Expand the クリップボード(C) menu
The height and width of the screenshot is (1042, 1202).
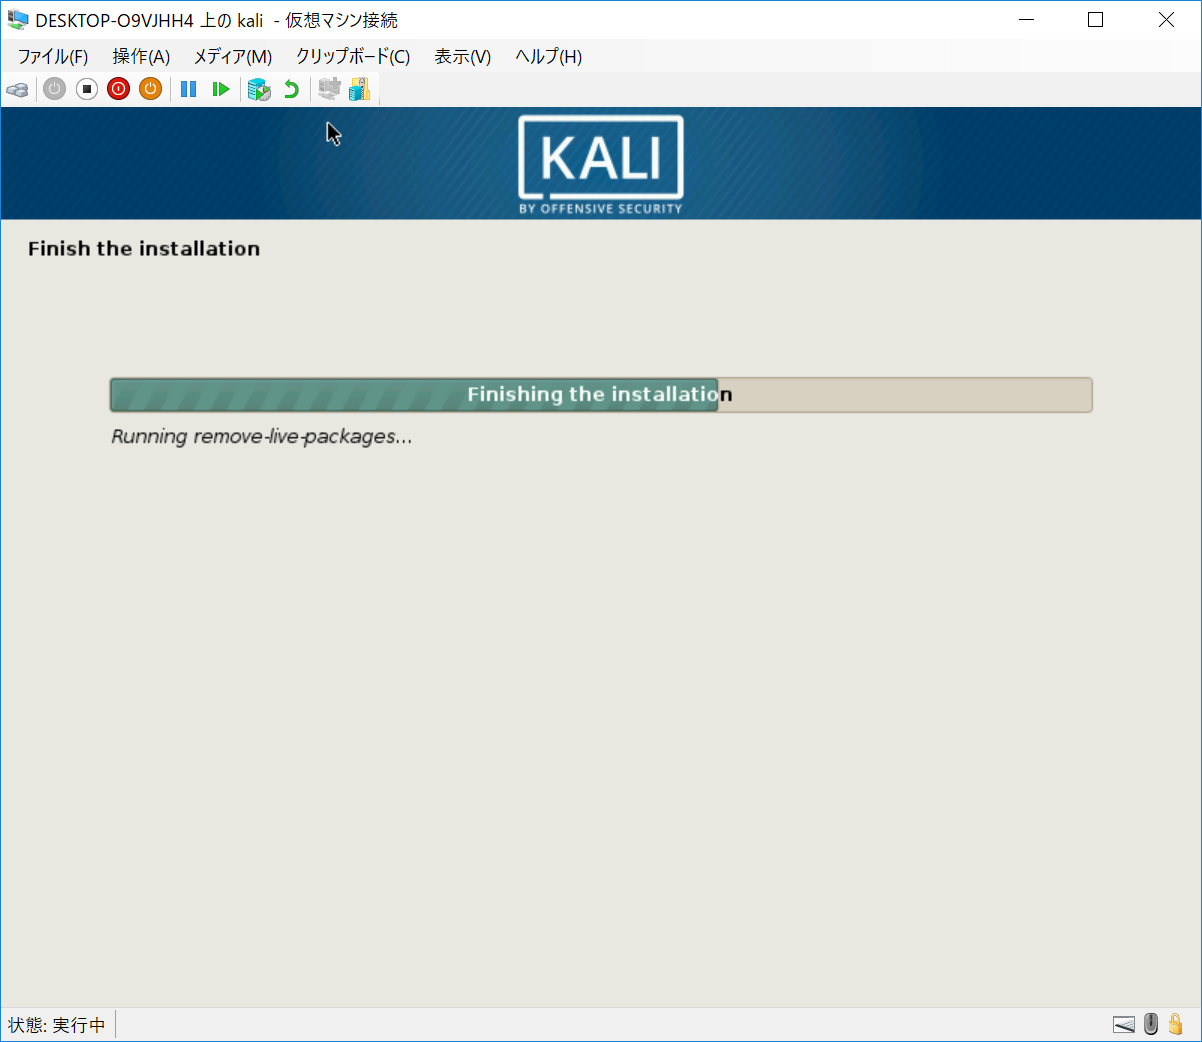tap(352, 57)
